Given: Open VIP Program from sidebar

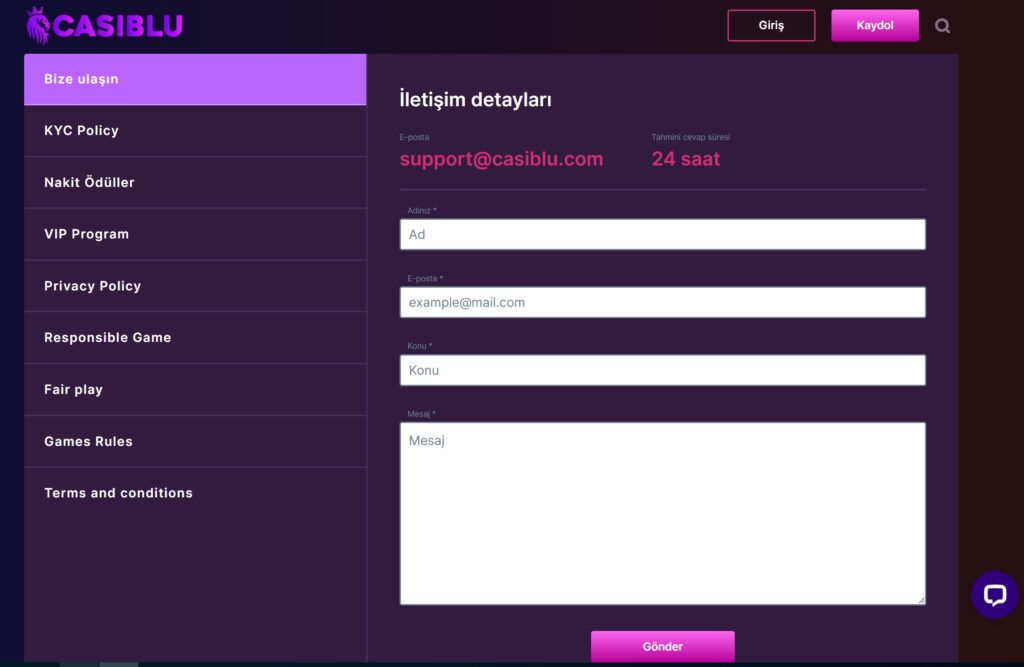Looking at the screenshot, I should [x=195, y=234].
